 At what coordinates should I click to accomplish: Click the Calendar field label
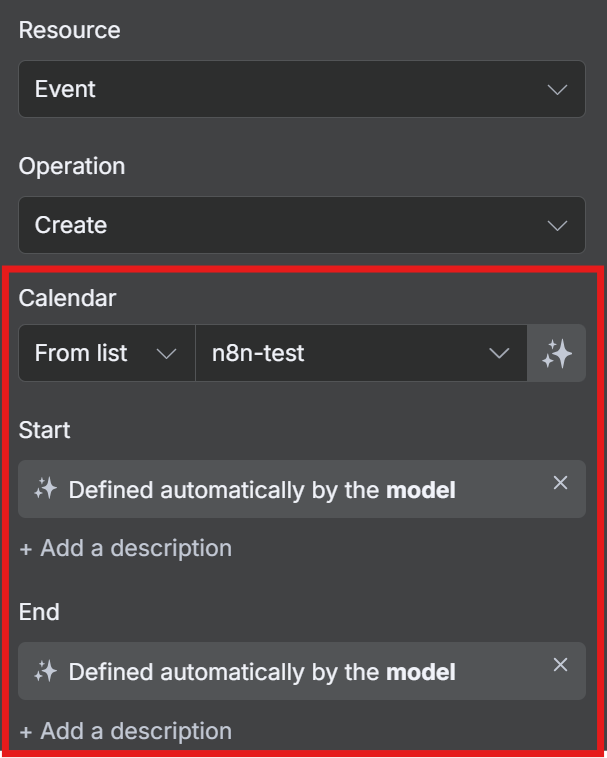(67, 298)
